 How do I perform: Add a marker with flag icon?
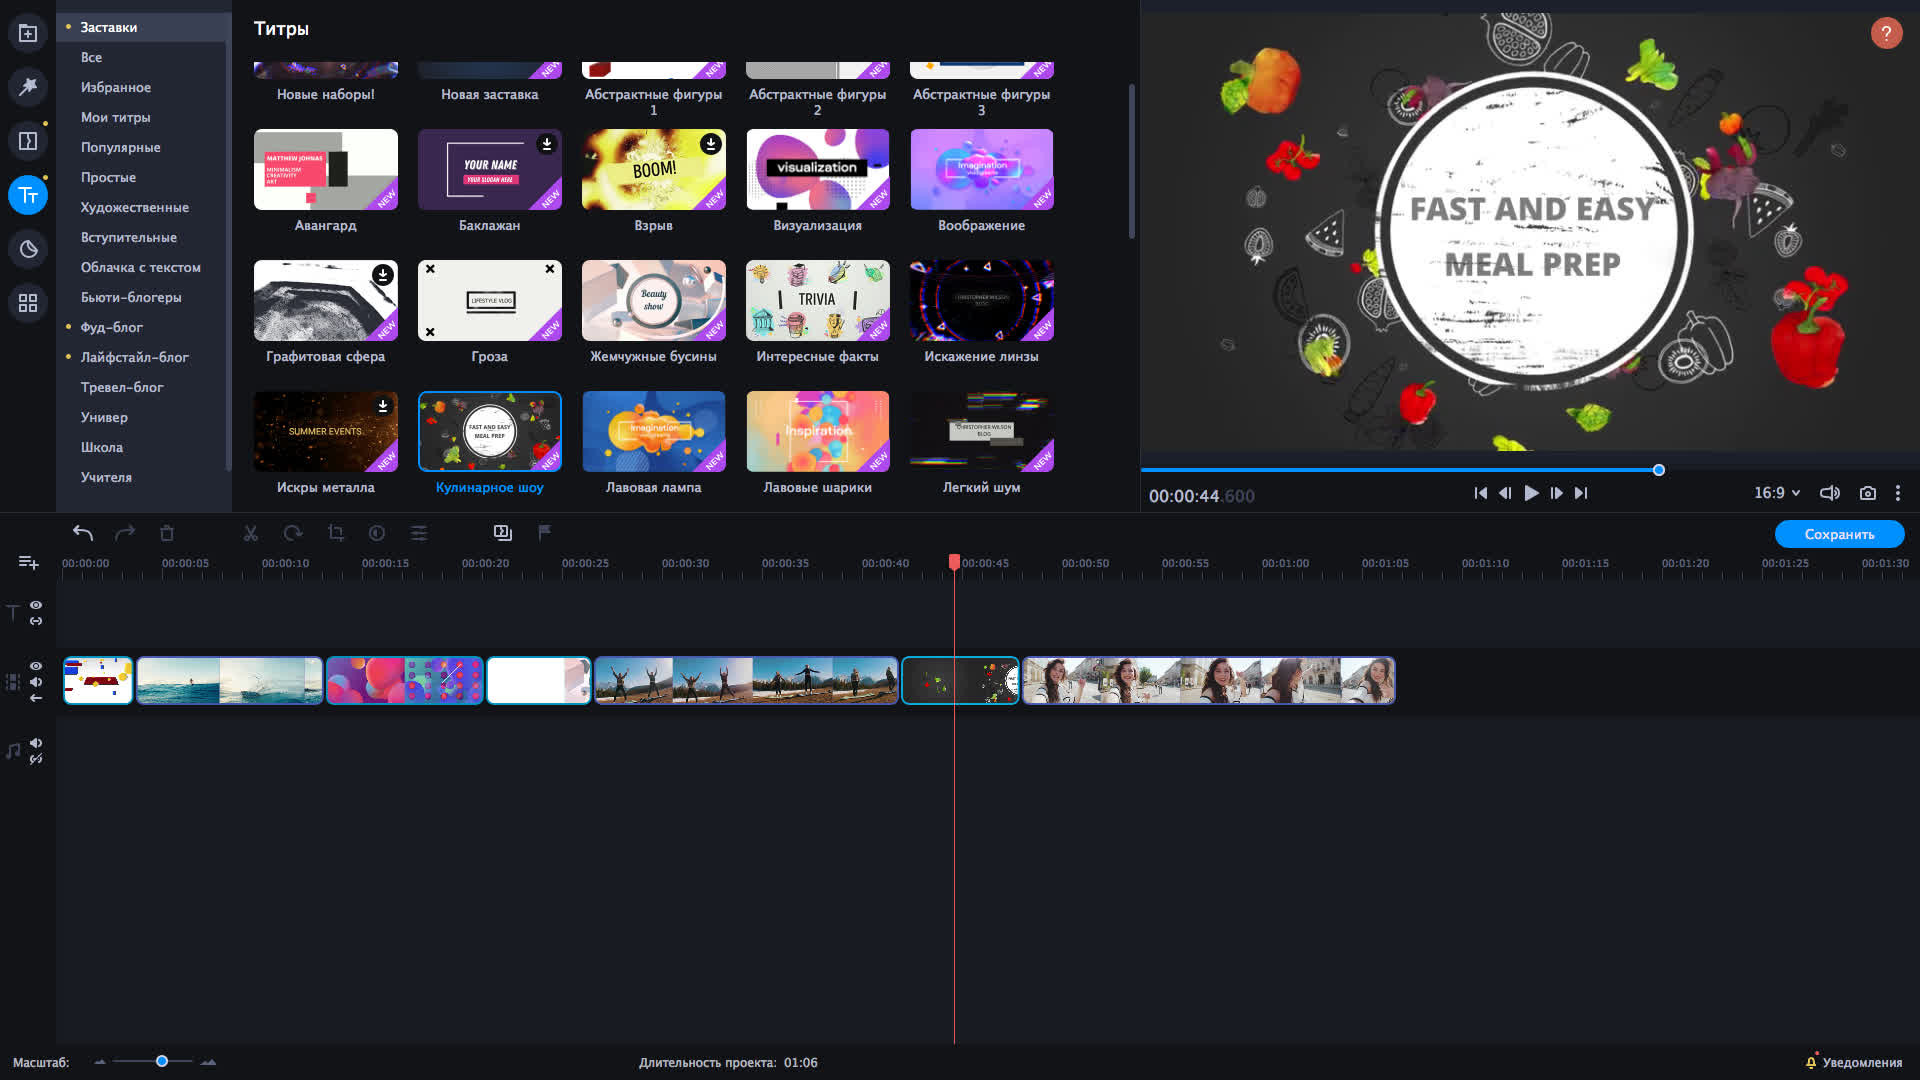click(x=545, y=532)
